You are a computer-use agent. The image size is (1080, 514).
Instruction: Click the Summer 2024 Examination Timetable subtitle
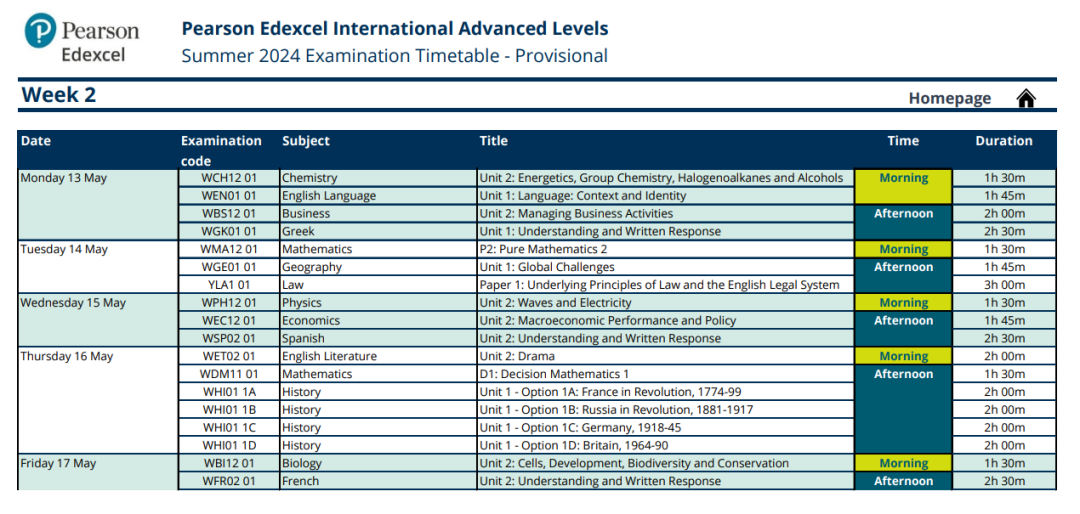(x=395, y=56)
